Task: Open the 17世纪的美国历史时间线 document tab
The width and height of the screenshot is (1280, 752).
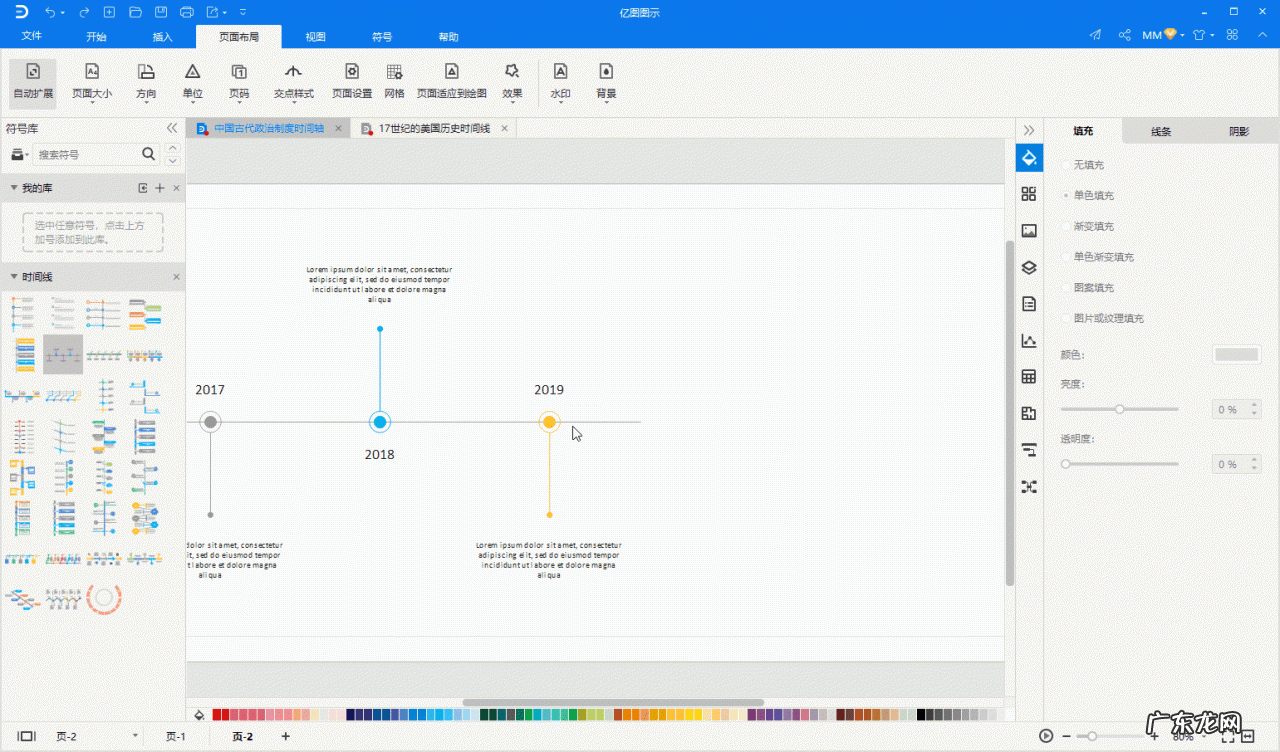Action: (x=434, y=129)
